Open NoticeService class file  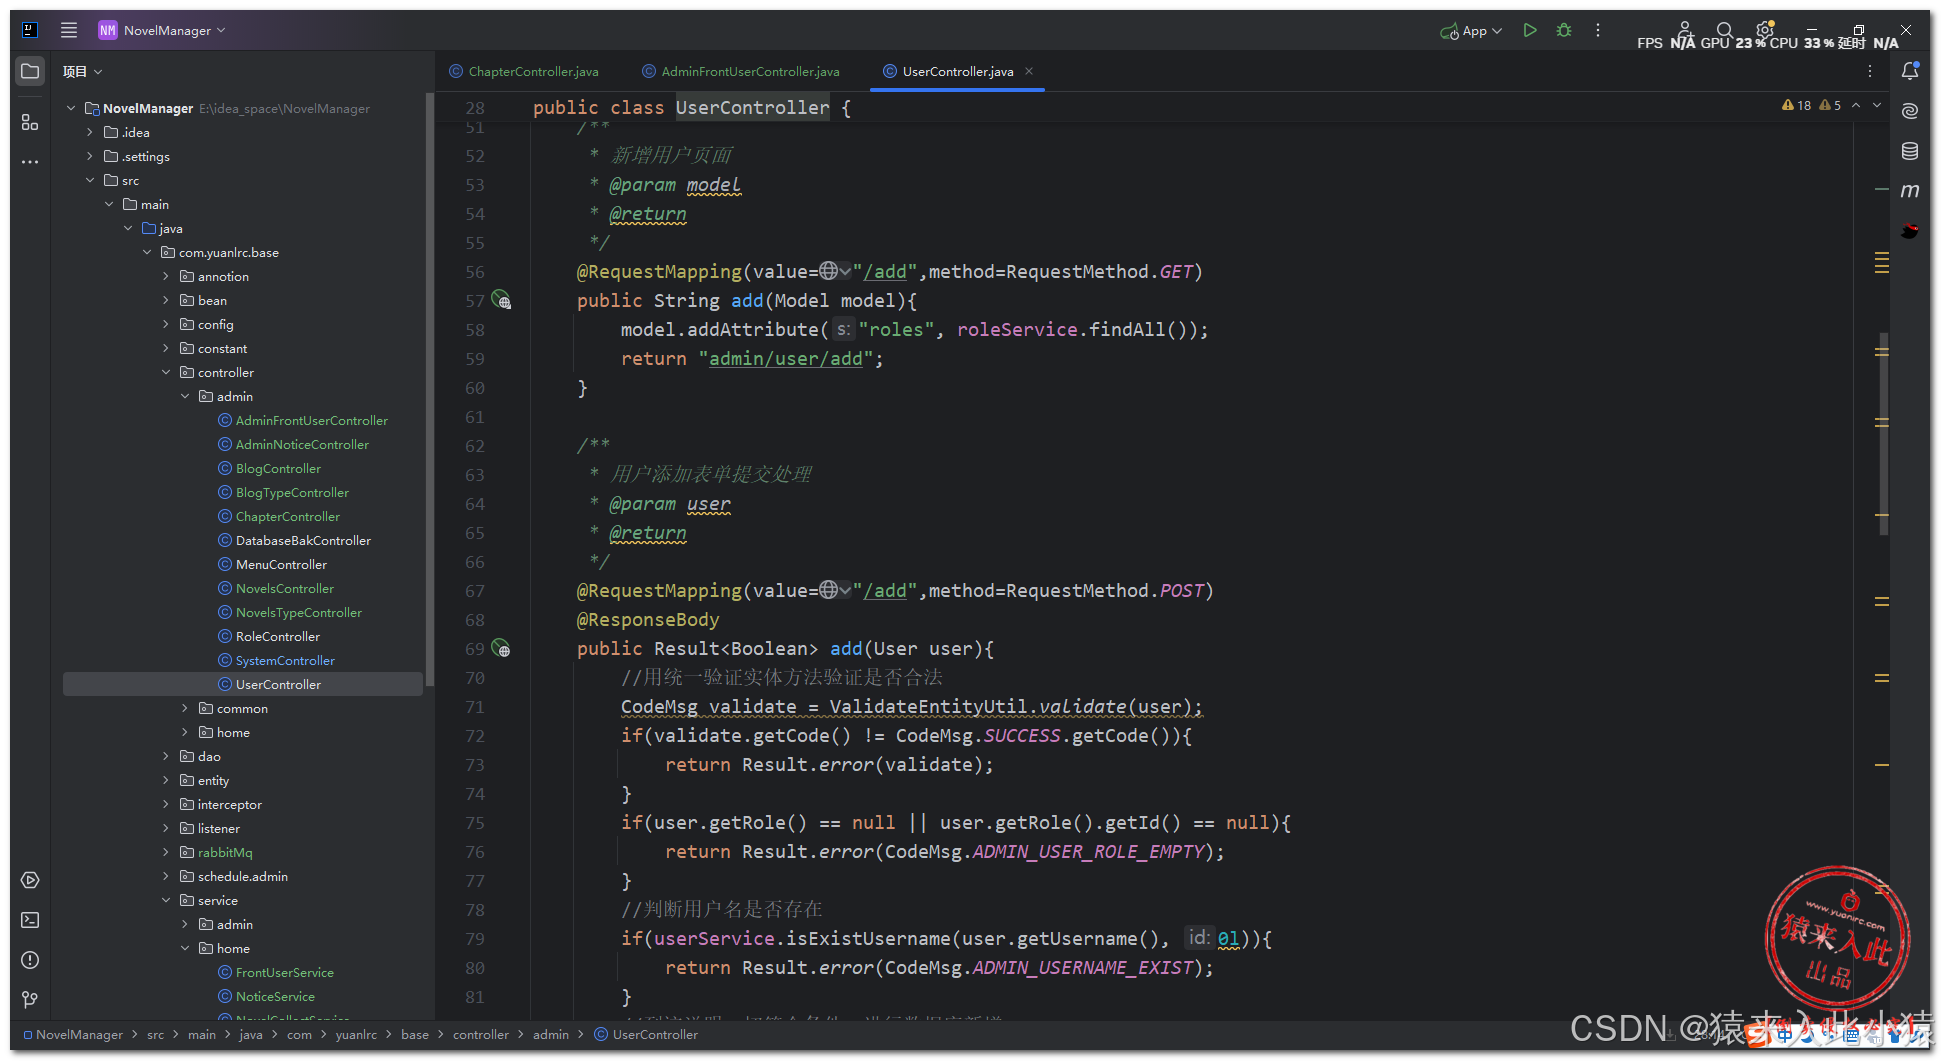coord(275,996)
